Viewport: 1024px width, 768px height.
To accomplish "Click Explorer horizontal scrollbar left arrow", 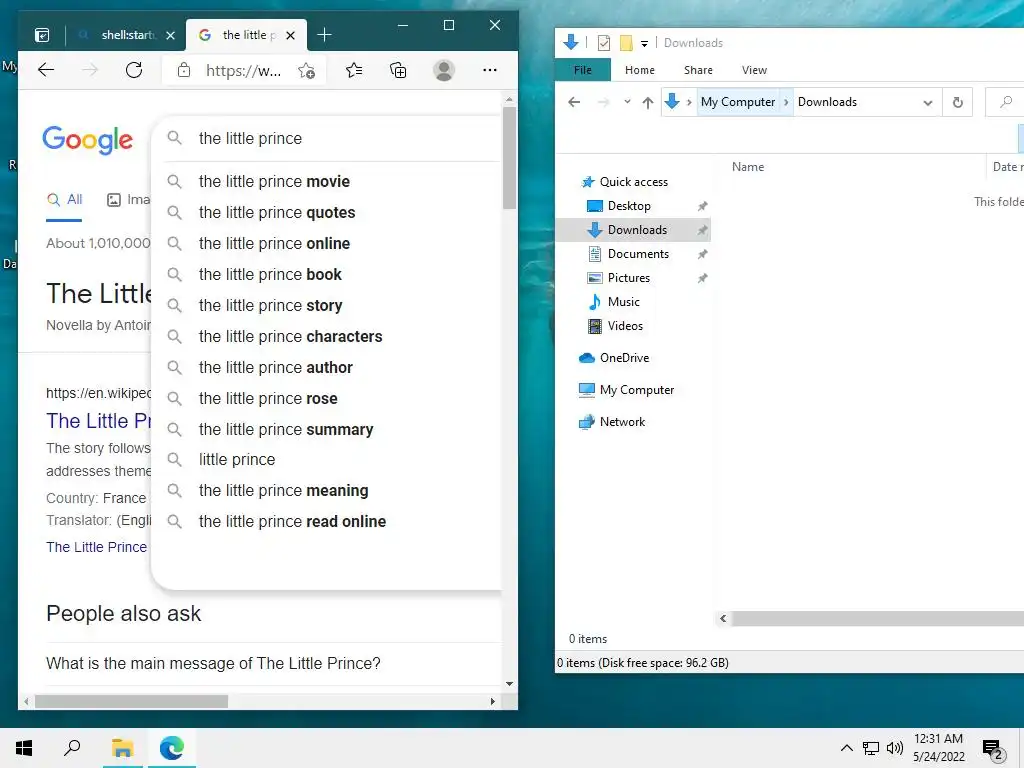I will (723, 618).
